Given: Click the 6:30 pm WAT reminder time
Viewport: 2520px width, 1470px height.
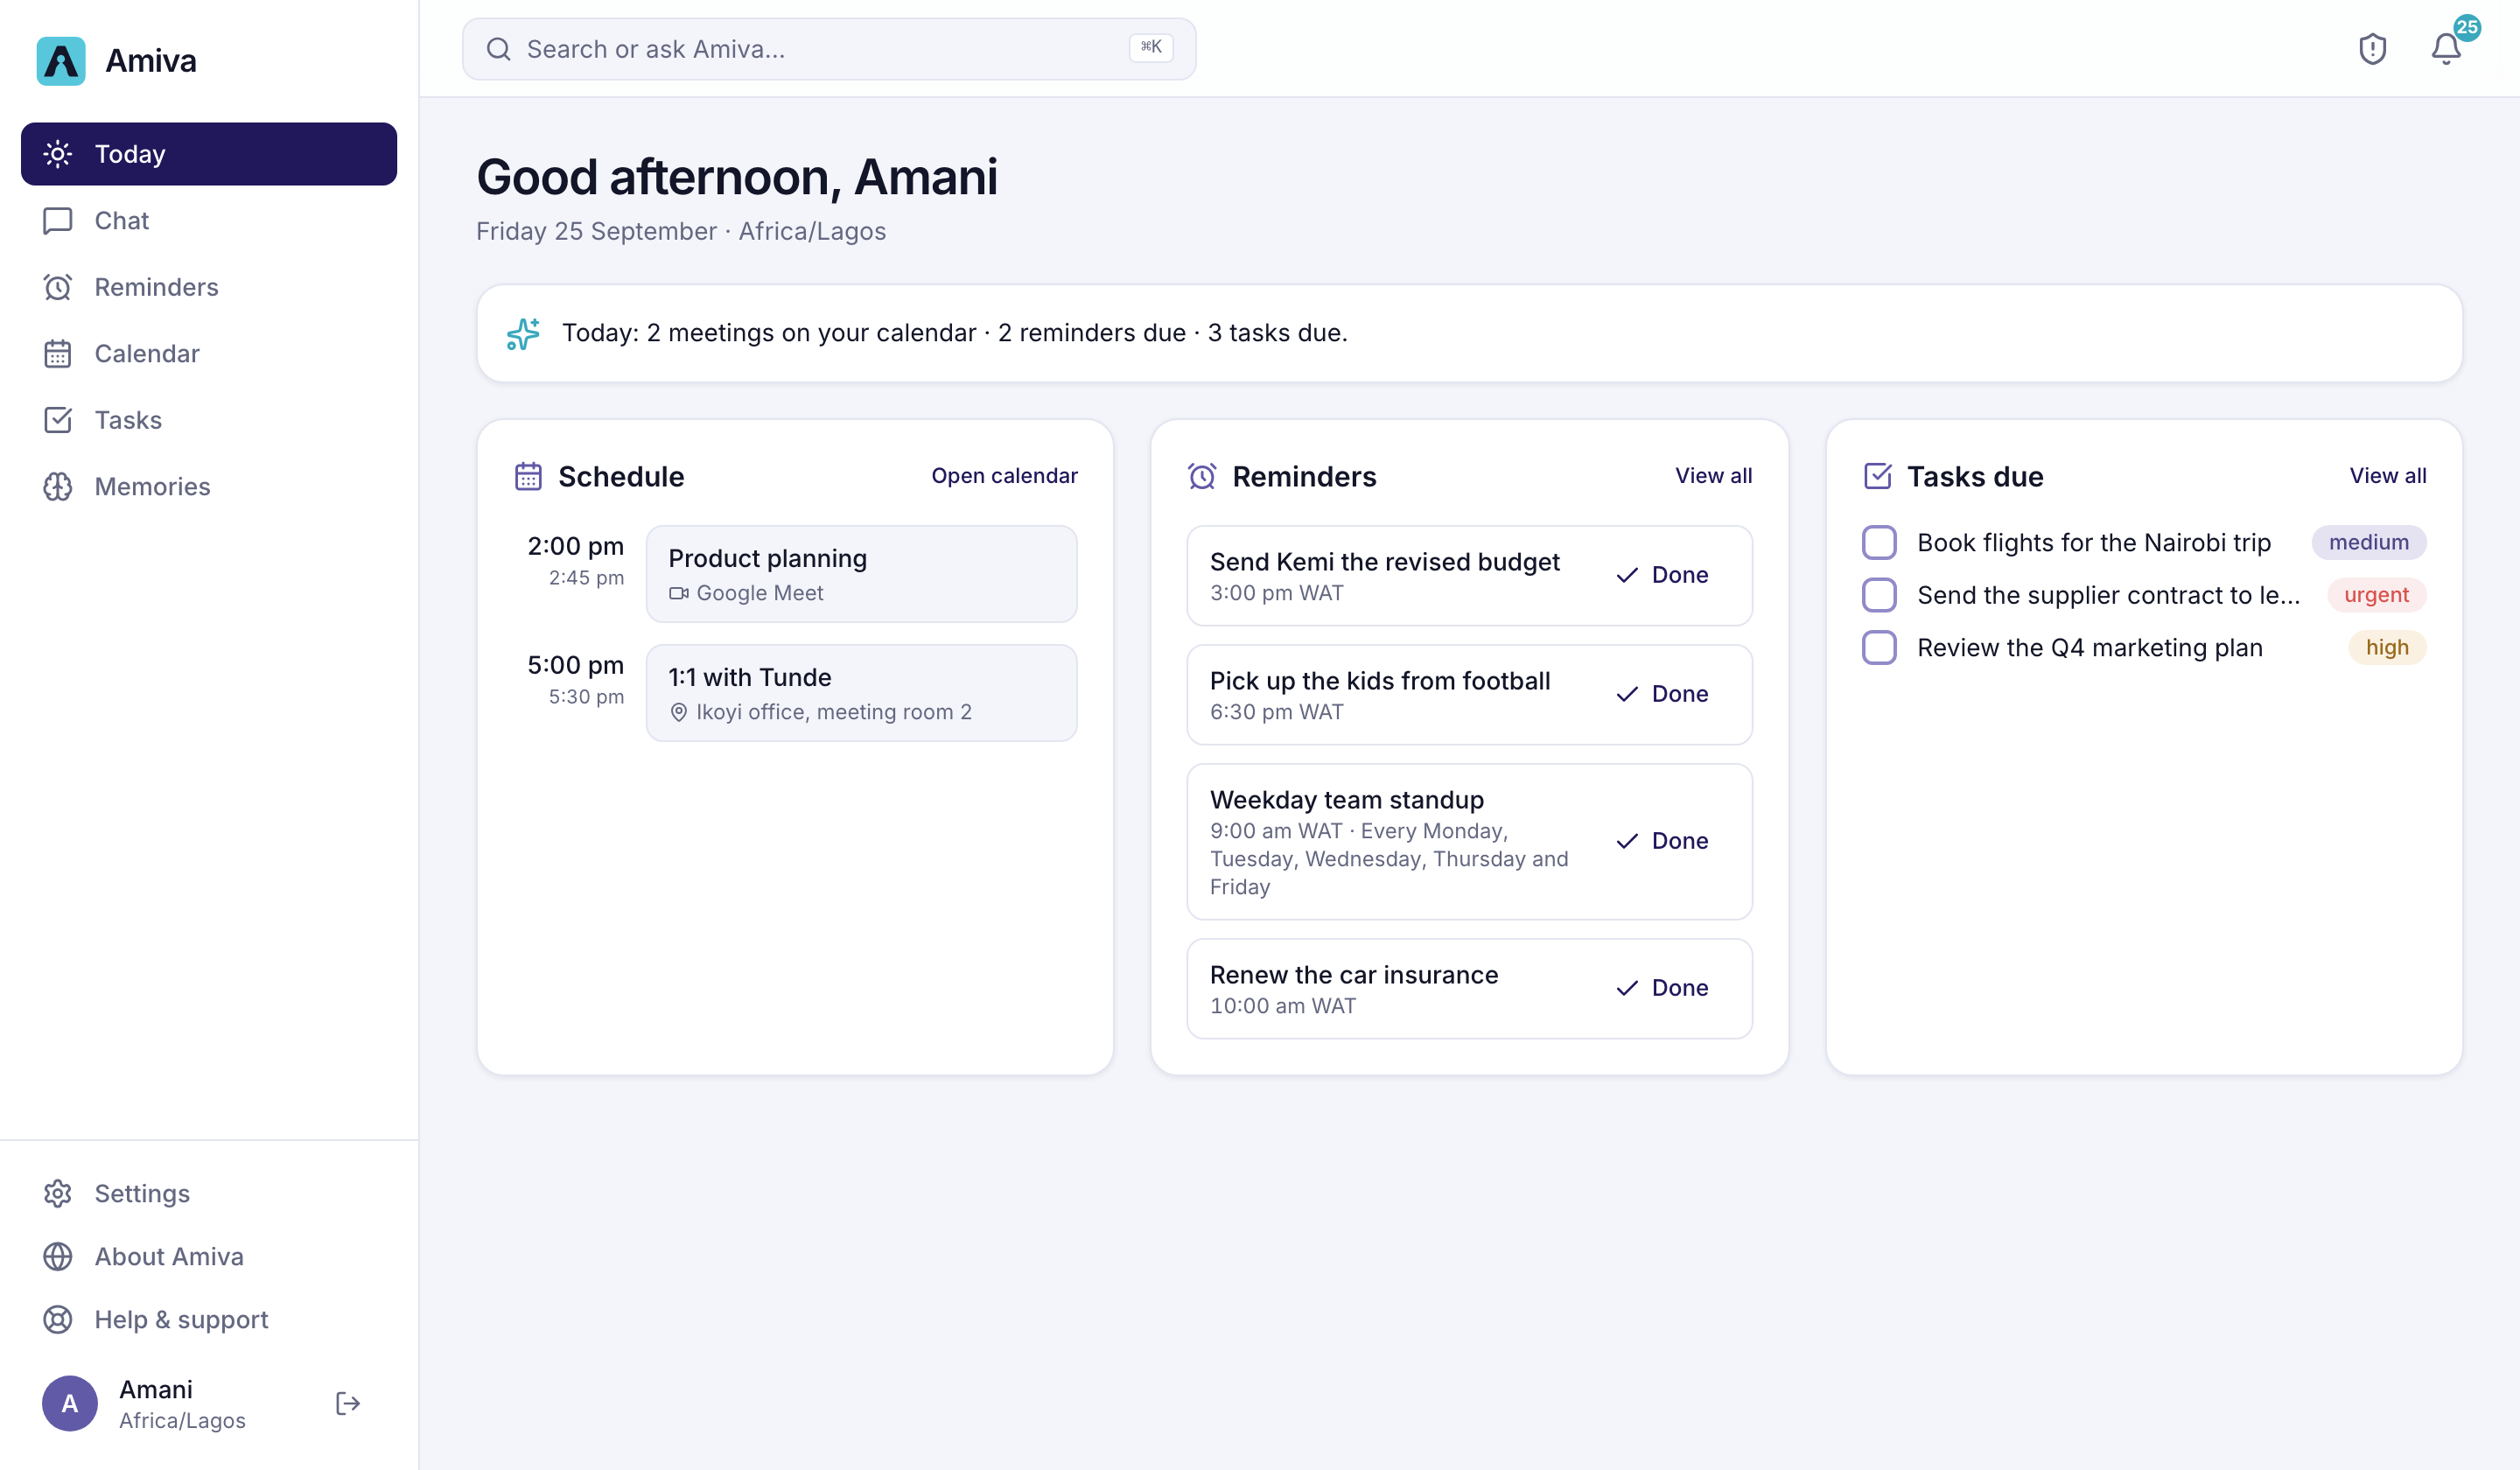Looking at the screenshot, I should [1276, 712].
